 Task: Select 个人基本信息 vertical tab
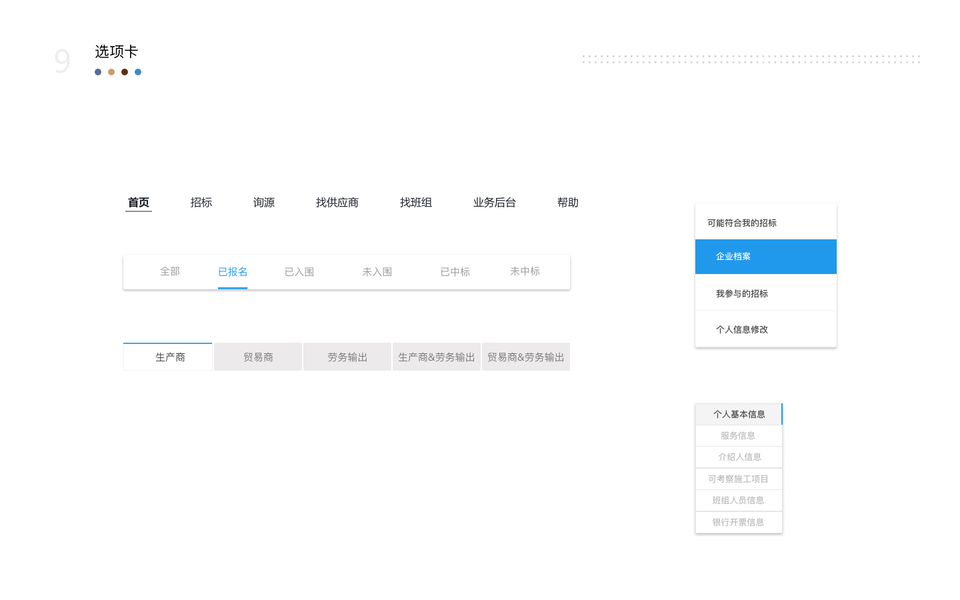[739, 414]
